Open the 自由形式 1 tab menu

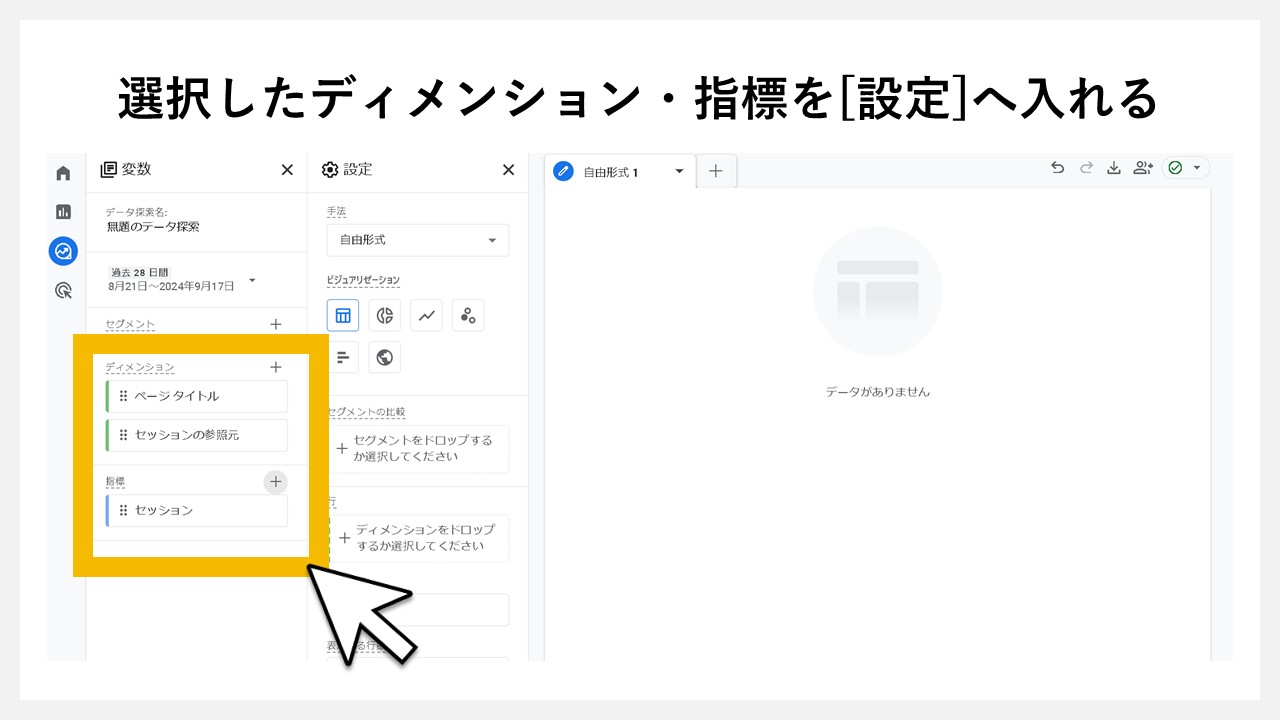coord(680,171)
